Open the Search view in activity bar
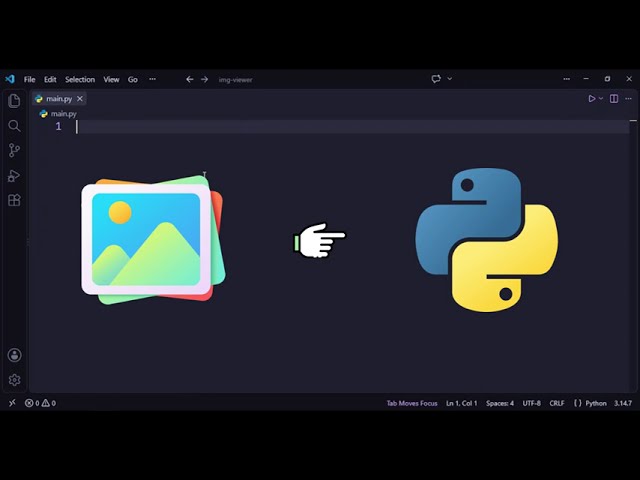 tap(14, 126)
